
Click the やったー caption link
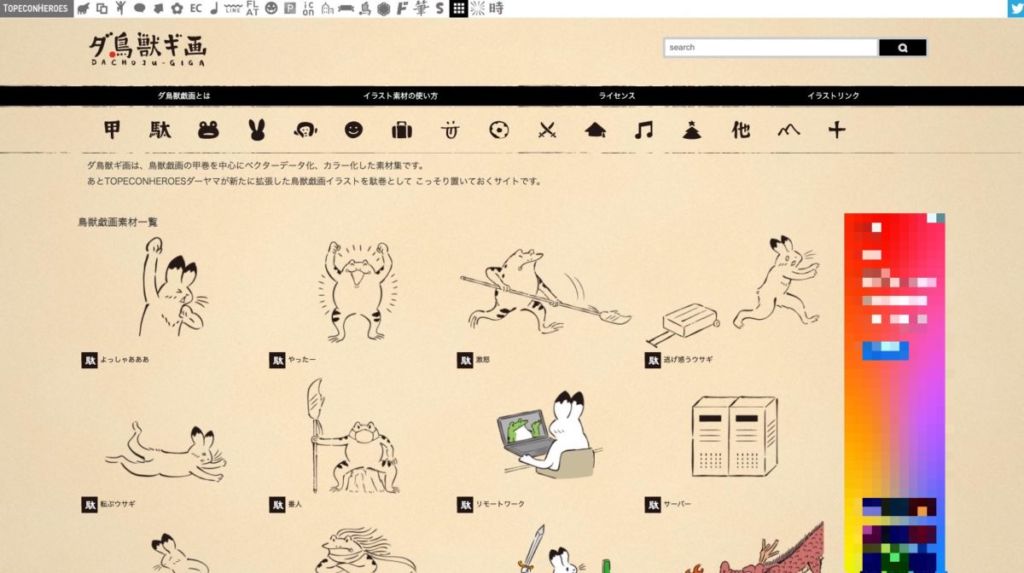pyautogui.click(x=302, y=359)
